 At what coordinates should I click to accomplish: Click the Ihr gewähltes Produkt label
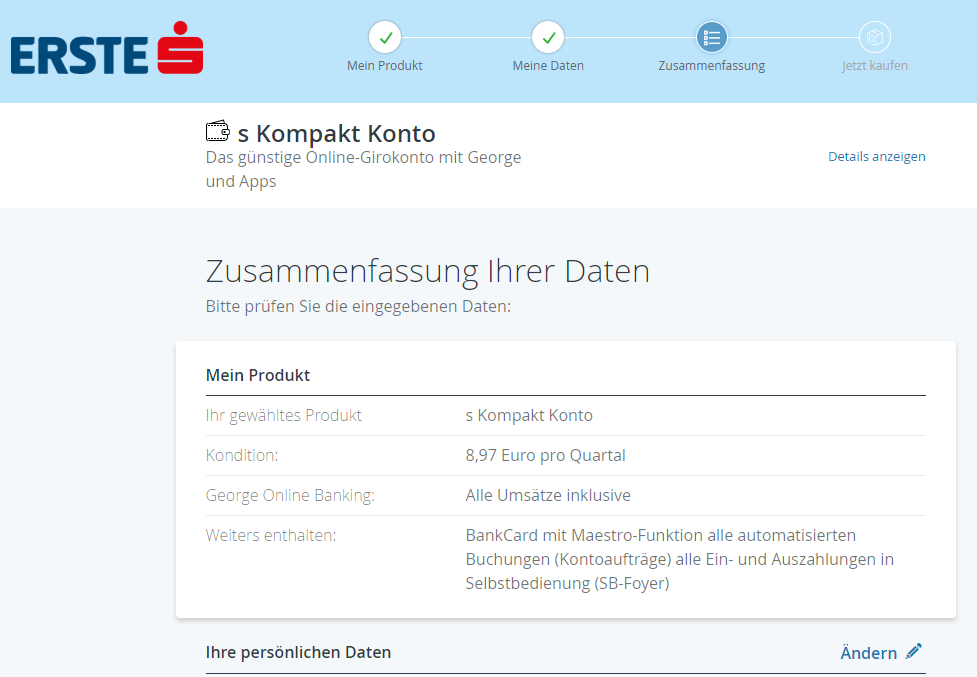[284, 415]
